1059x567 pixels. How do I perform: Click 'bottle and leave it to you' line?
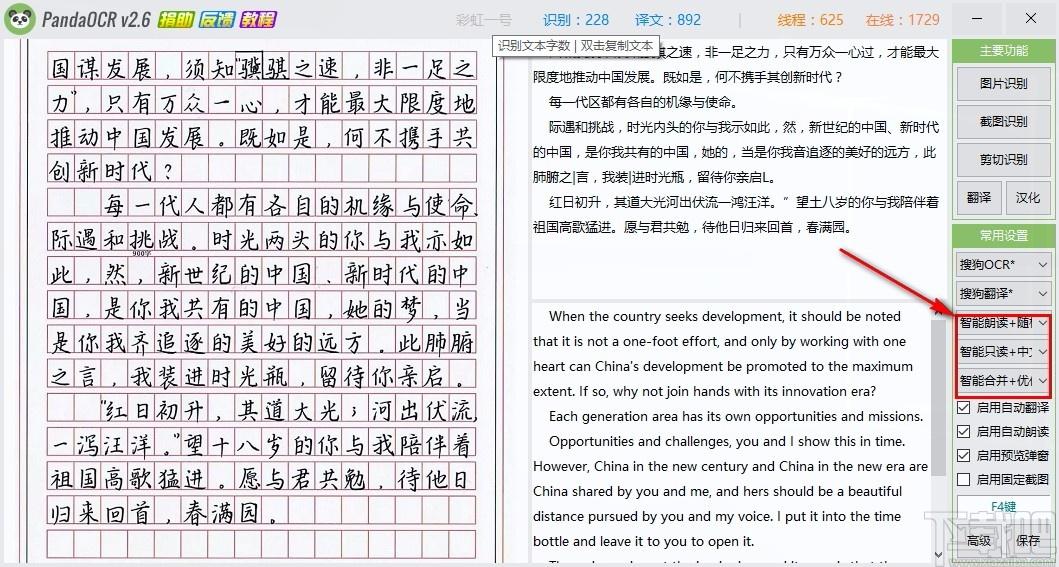point(644,541)
